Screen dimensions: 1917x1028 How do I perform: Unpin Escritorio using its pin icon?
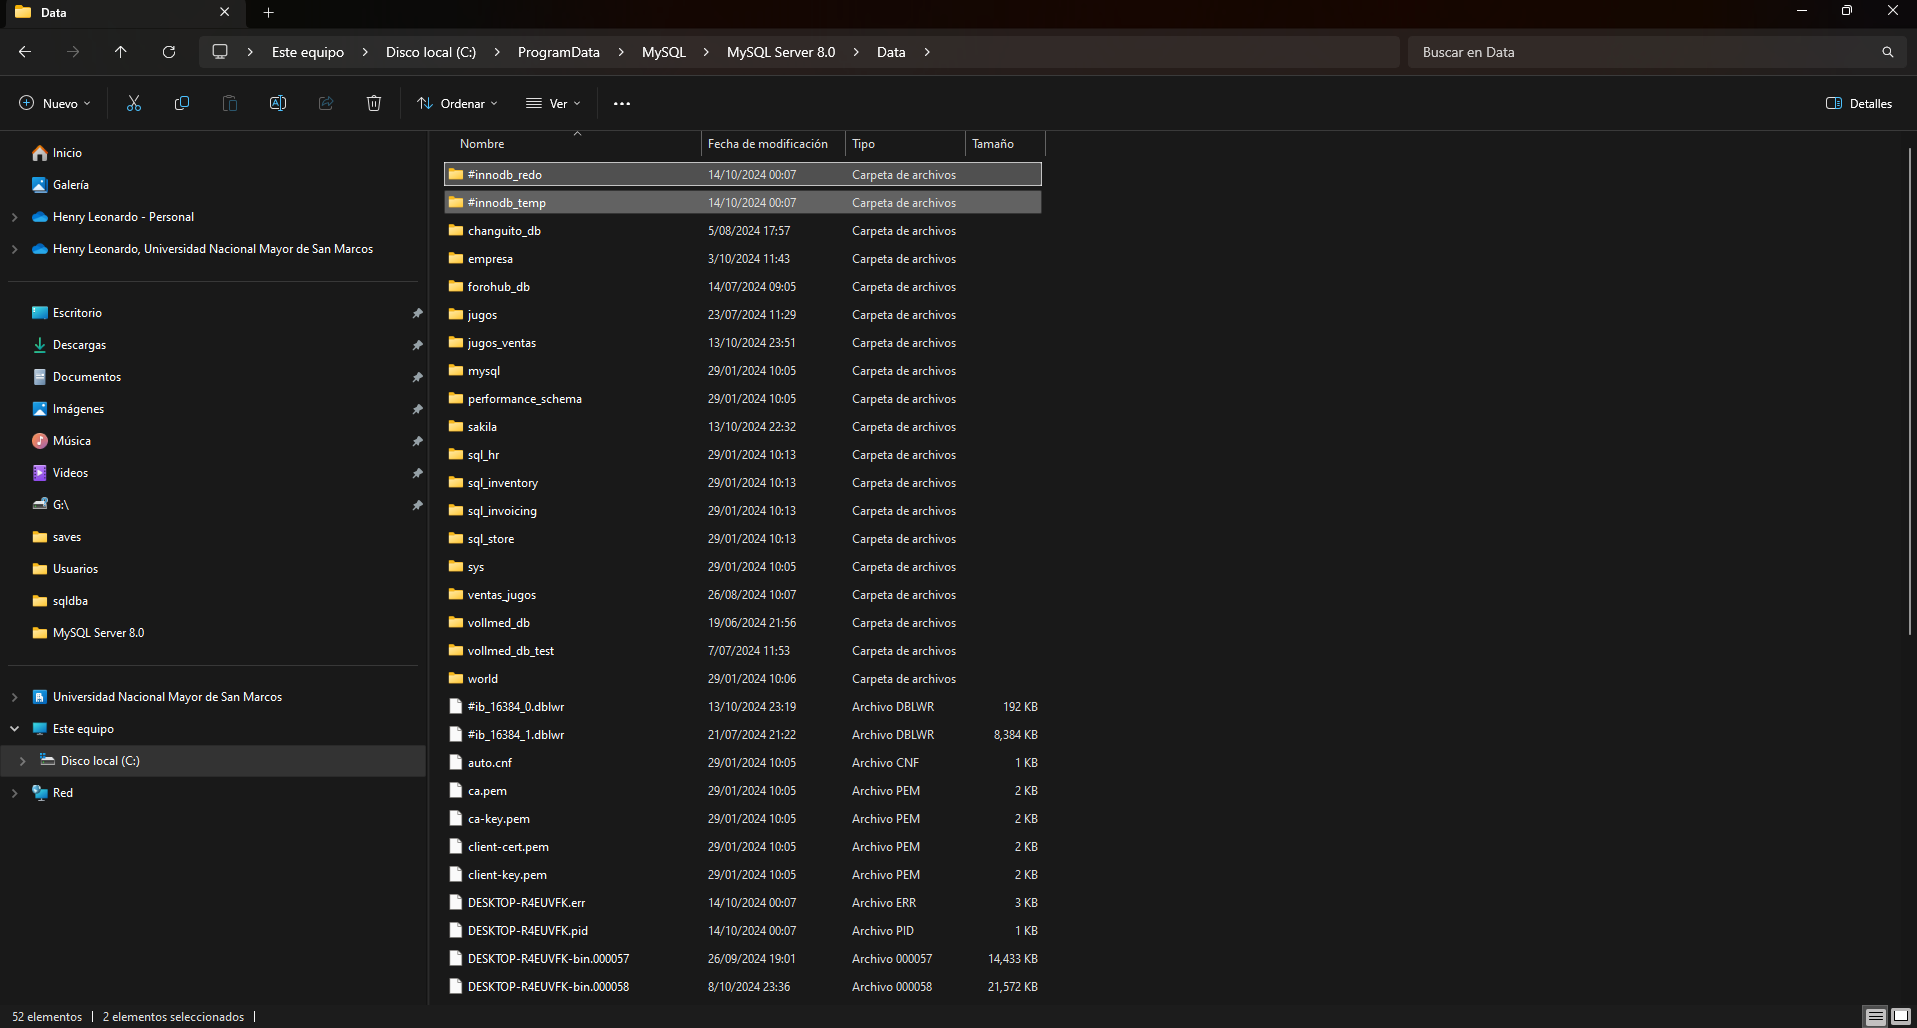(417, 313)
